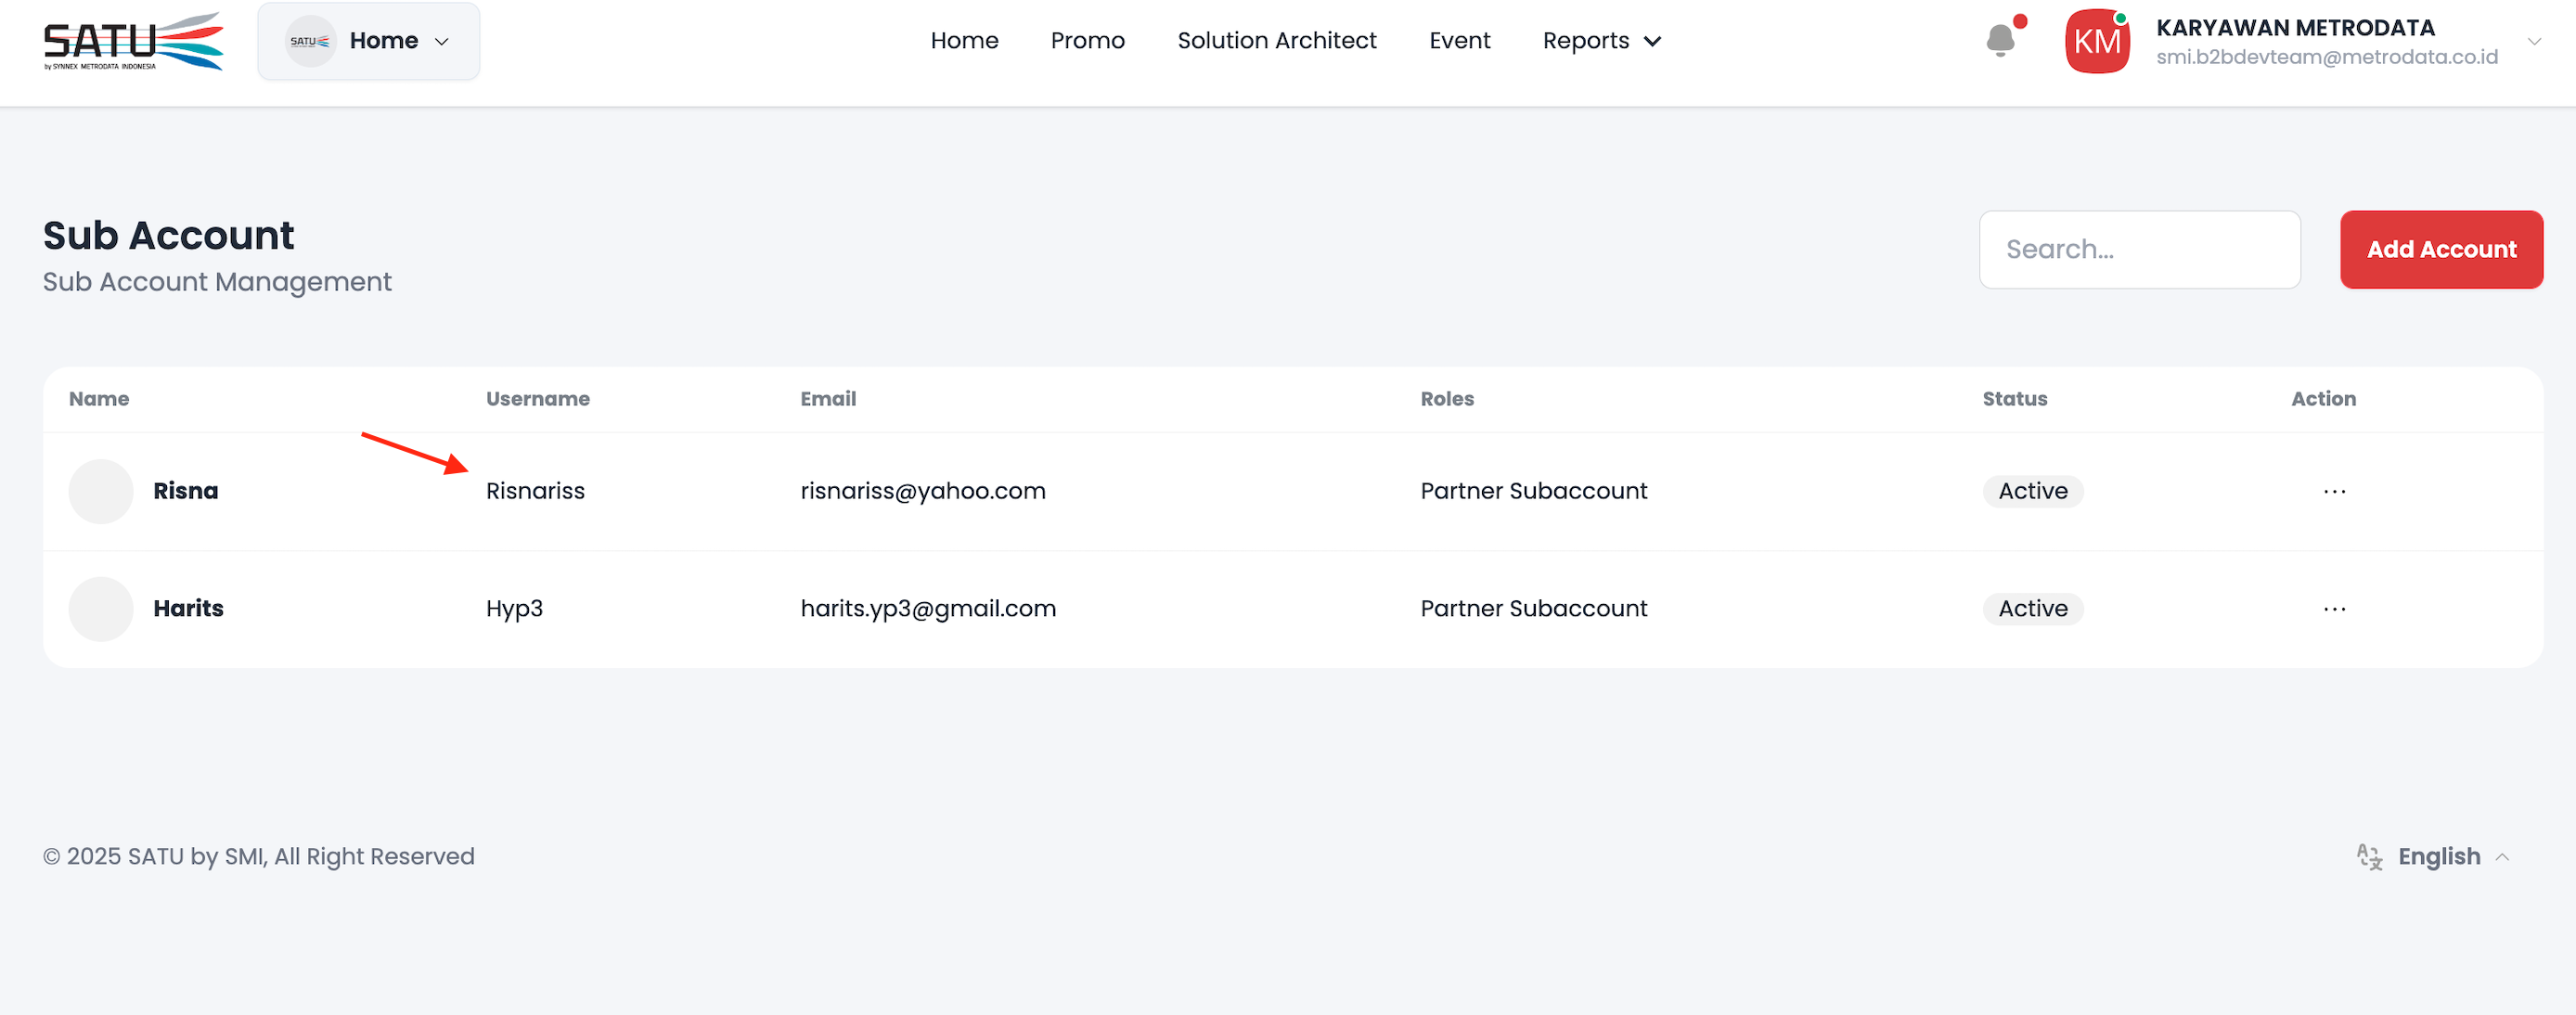Open Solution Architect nav item
The image size is (2576, 1015).
[1276, 41]
